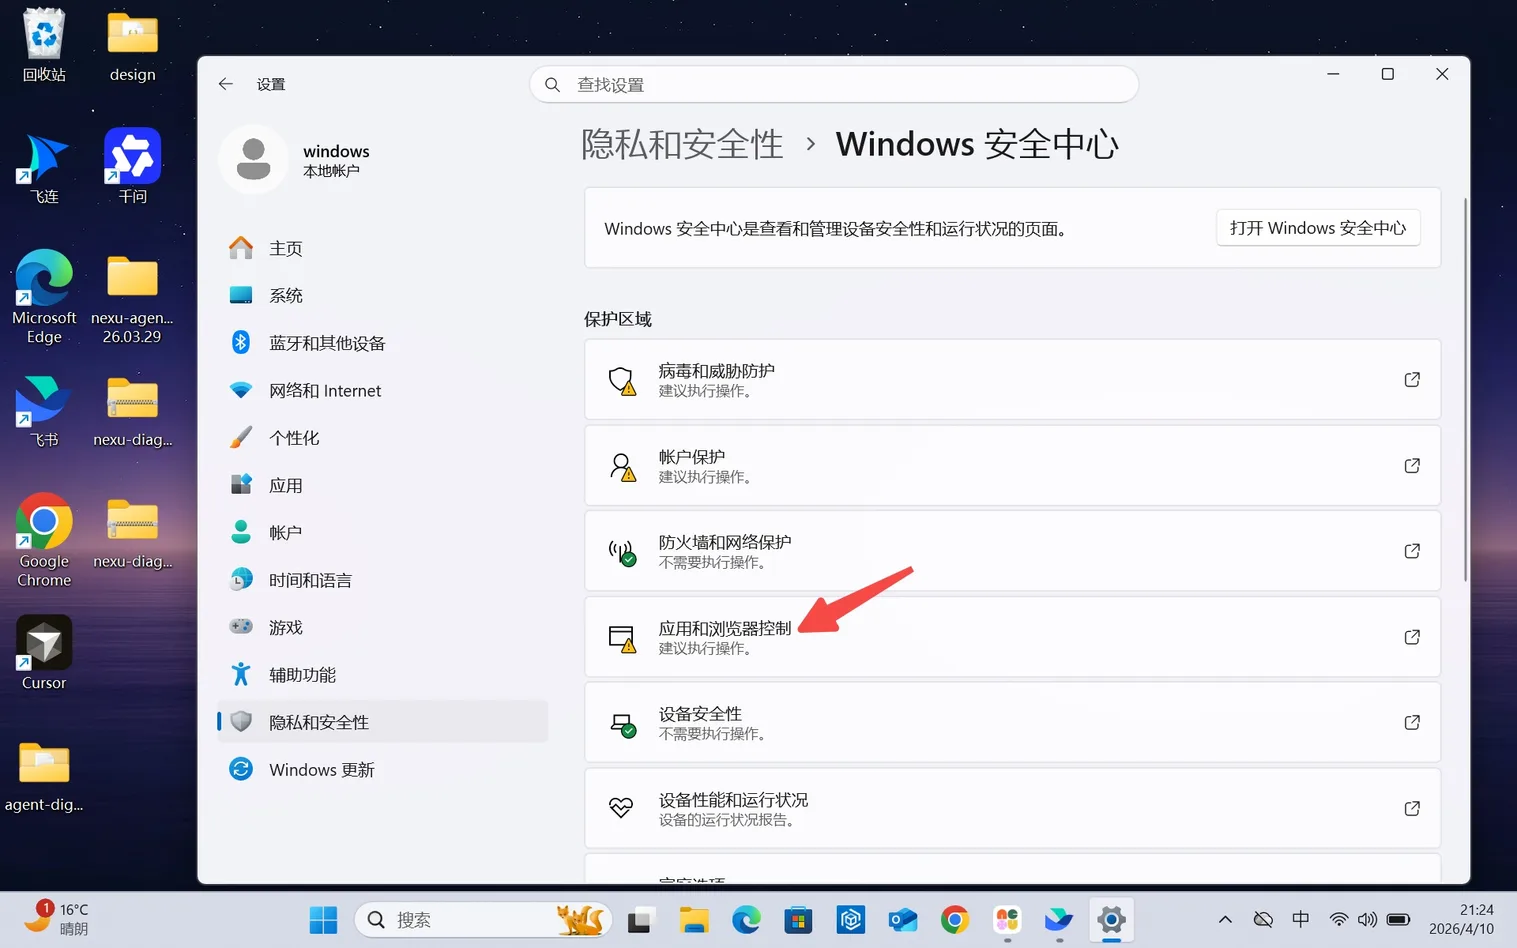Viewport: 1517px width, 948px height.
Task: Click the 蓝牙和其他设备 Bluetooth icon
Action: 240,342
